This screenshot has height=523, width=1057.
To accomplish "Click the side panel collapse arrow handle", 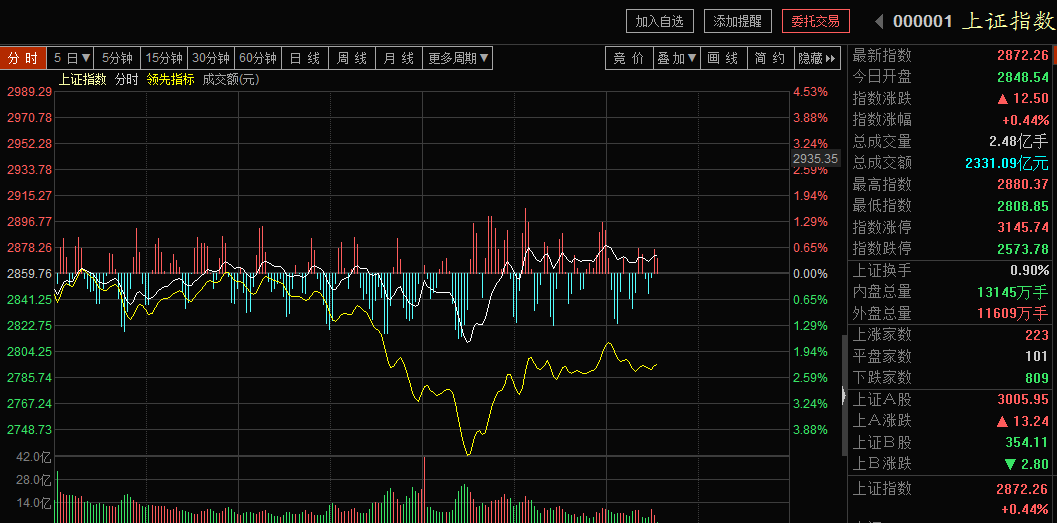I will click(x=844, y=395).
